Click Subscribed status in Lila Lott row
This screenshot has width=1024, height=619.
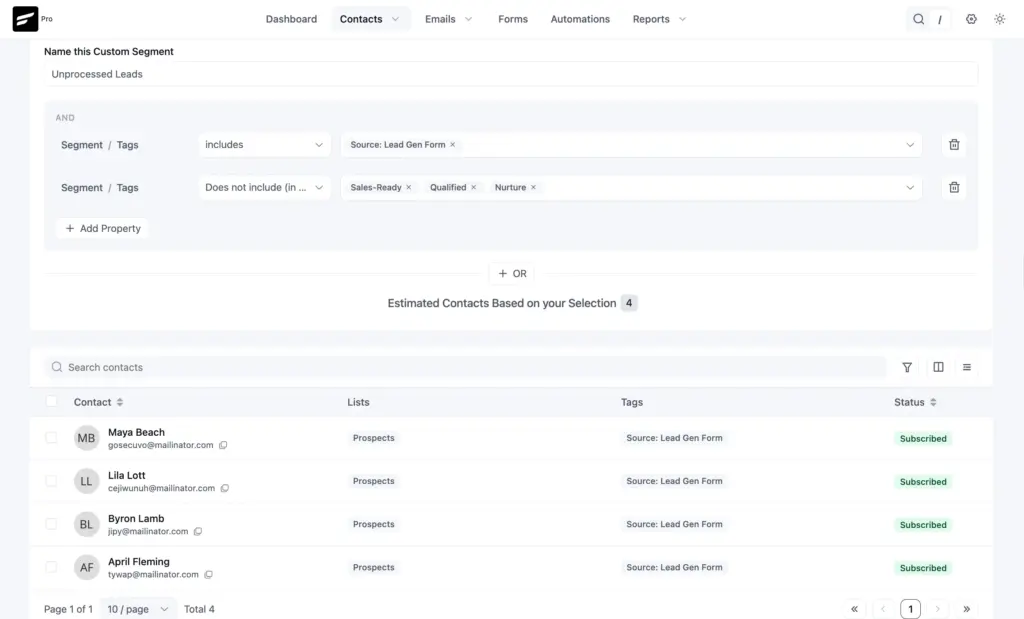click(x=923, y=482)
